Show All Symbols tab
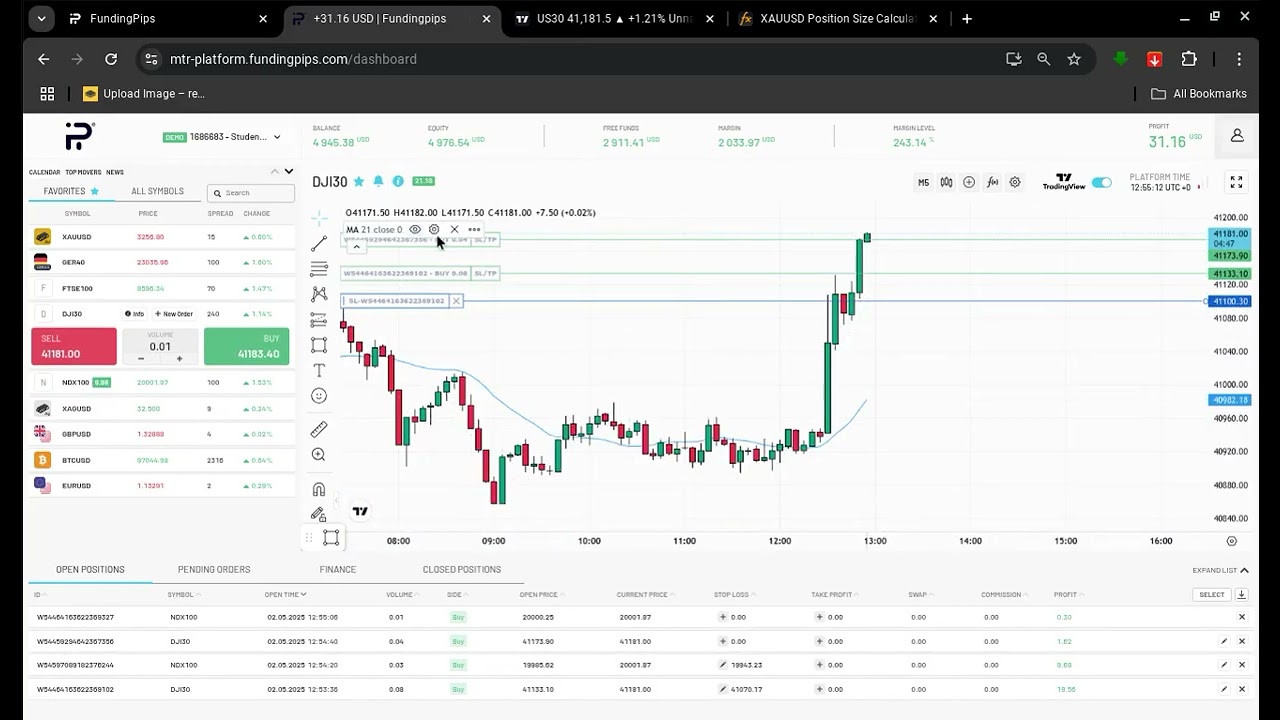This screenshot has width=1280, height=720. tap(157, 191)
